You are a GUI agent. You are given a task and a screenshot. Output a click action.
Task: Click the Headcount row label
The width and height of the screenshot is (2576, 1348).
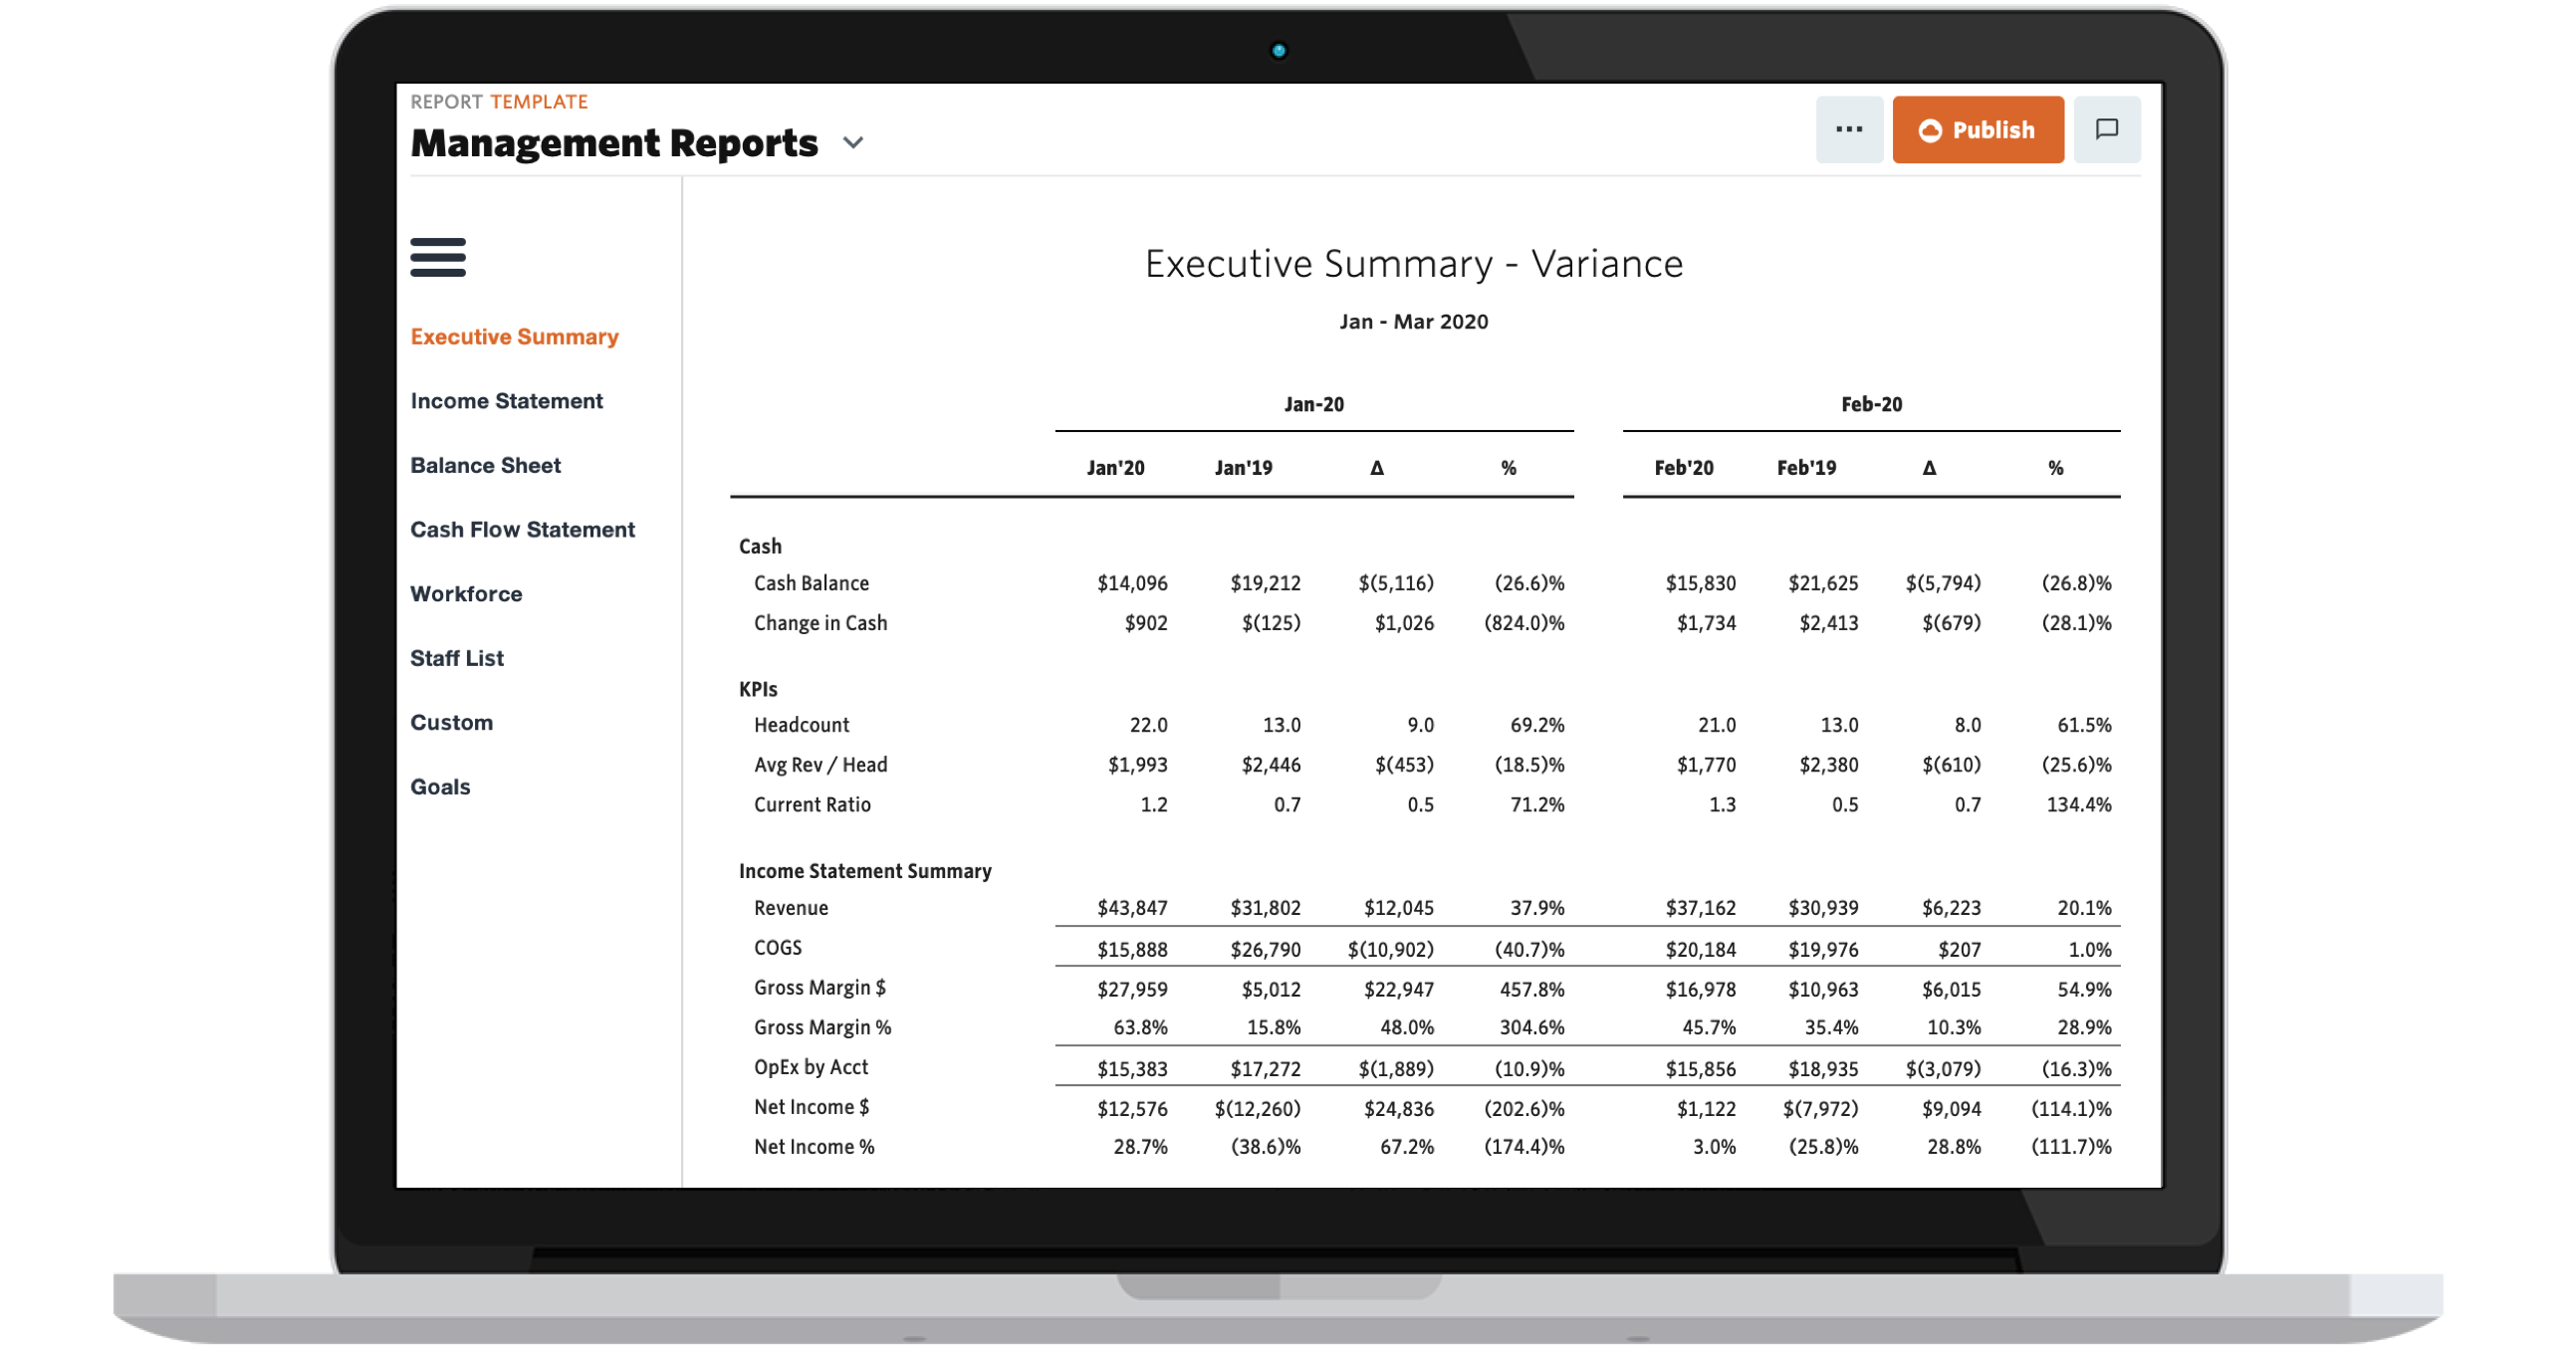coord(801,725)
